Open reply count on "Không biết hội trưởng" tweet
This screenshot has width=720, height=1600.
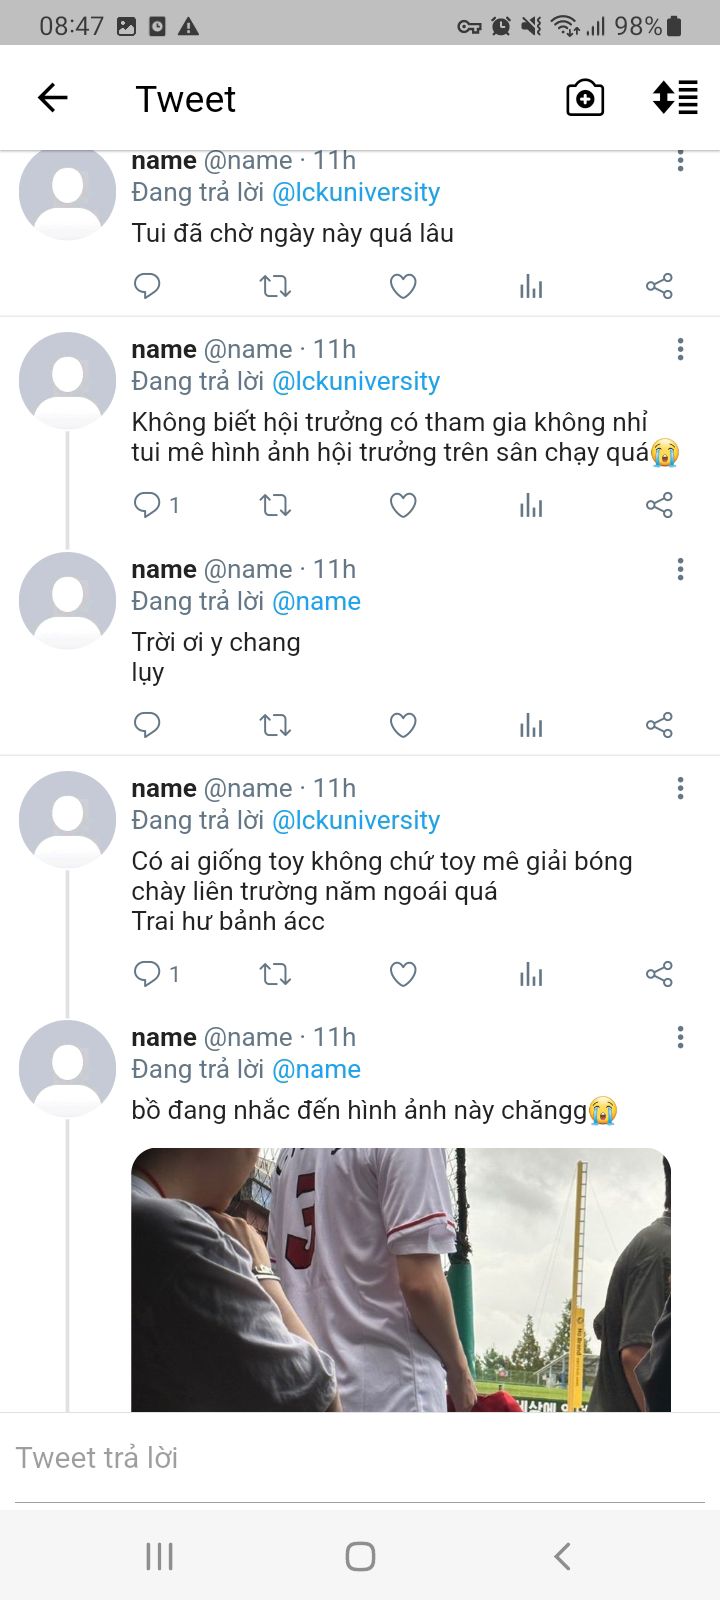[157, 505]
